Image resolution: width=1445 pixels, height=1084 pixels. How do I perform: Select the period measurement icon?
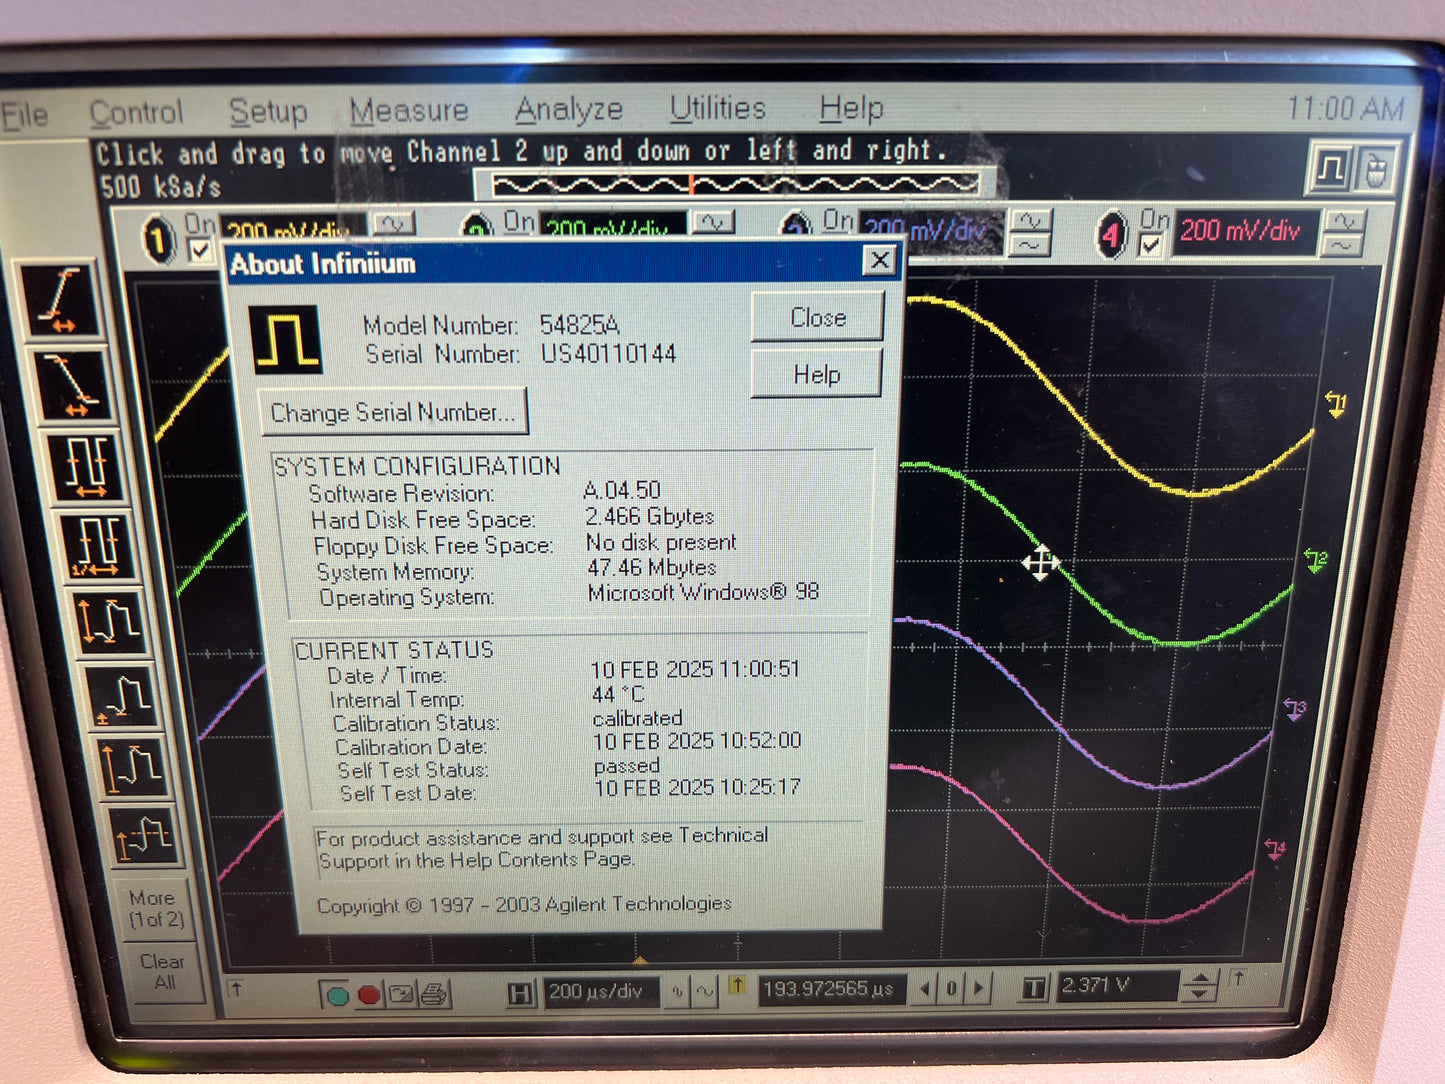[87, 466]
